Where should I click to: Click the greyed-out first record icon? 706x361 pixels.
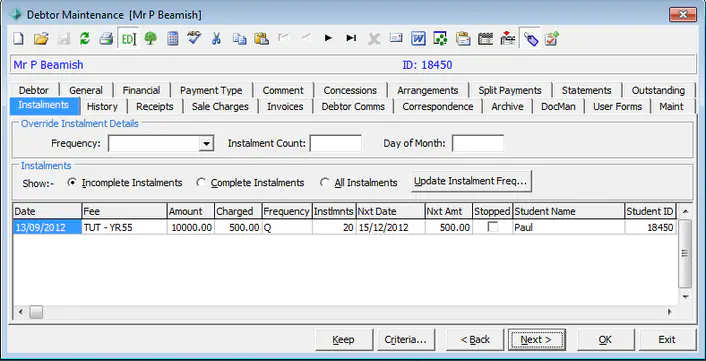(x=284, y=38)
